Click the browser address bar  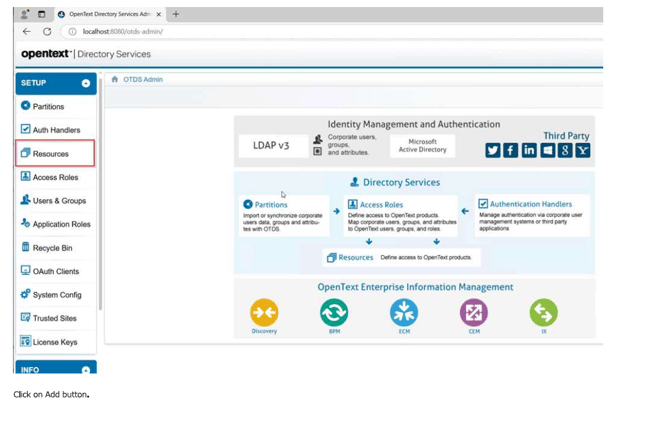click(300, 32)
